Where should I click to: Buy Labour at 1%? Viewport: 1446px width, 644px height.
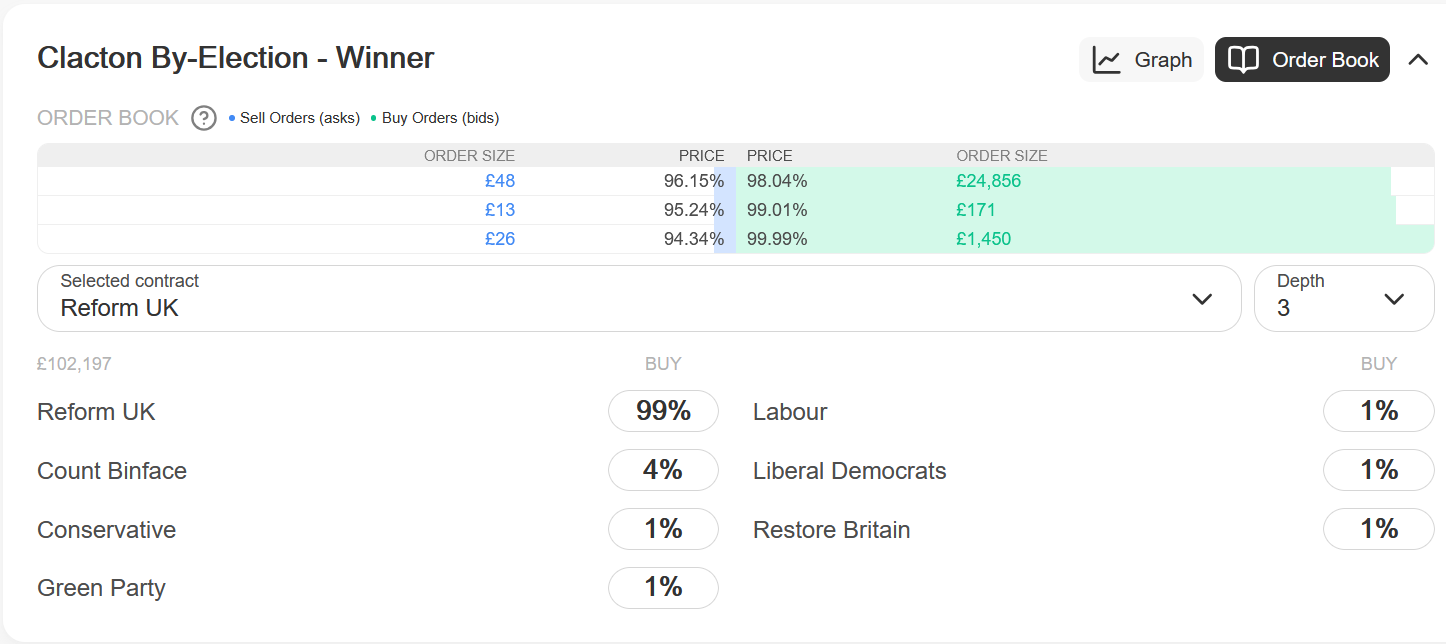click(x=1379, y=411)
